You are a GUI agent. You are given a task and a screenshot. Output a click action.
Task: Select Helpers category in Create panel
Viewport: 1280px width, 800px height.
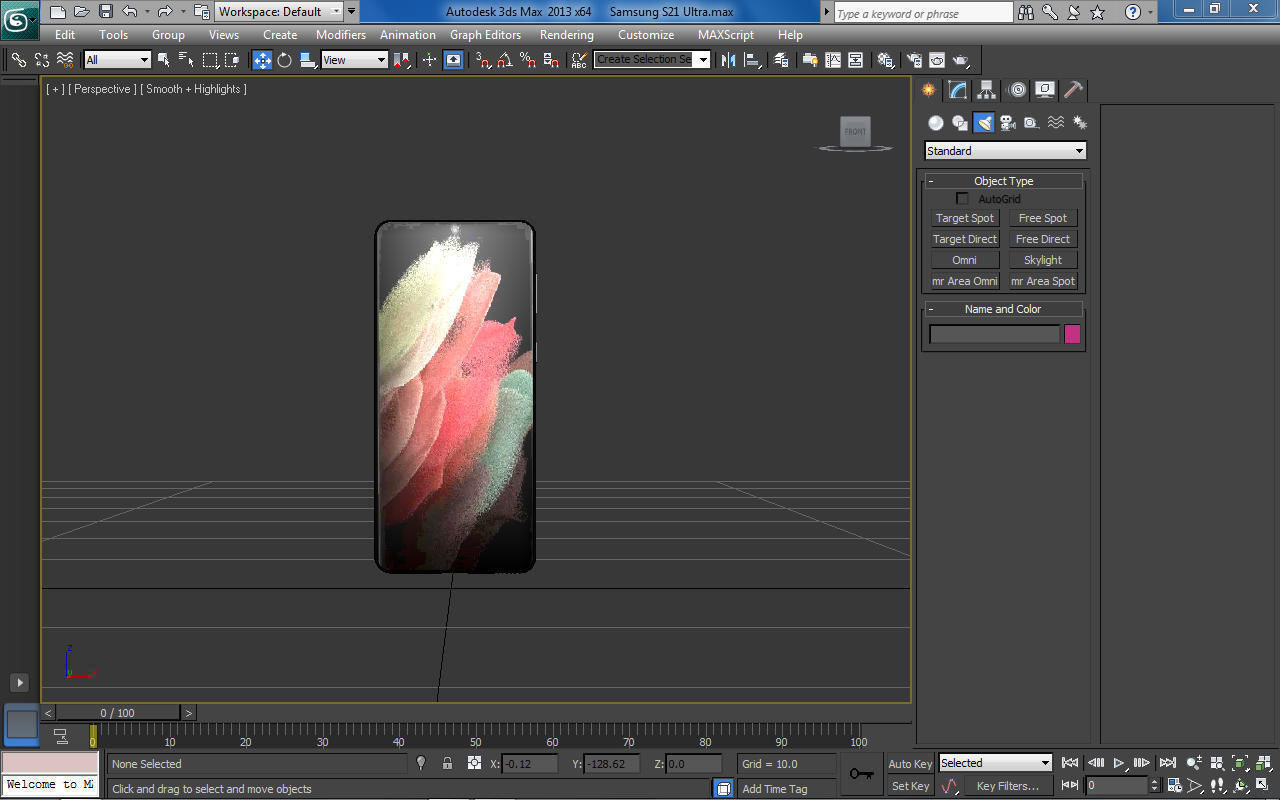1032,122
